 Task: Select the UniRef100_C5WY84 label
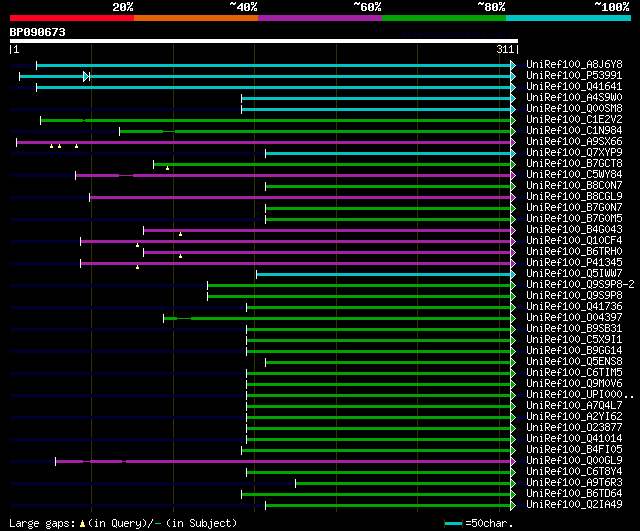coord(574,175)
